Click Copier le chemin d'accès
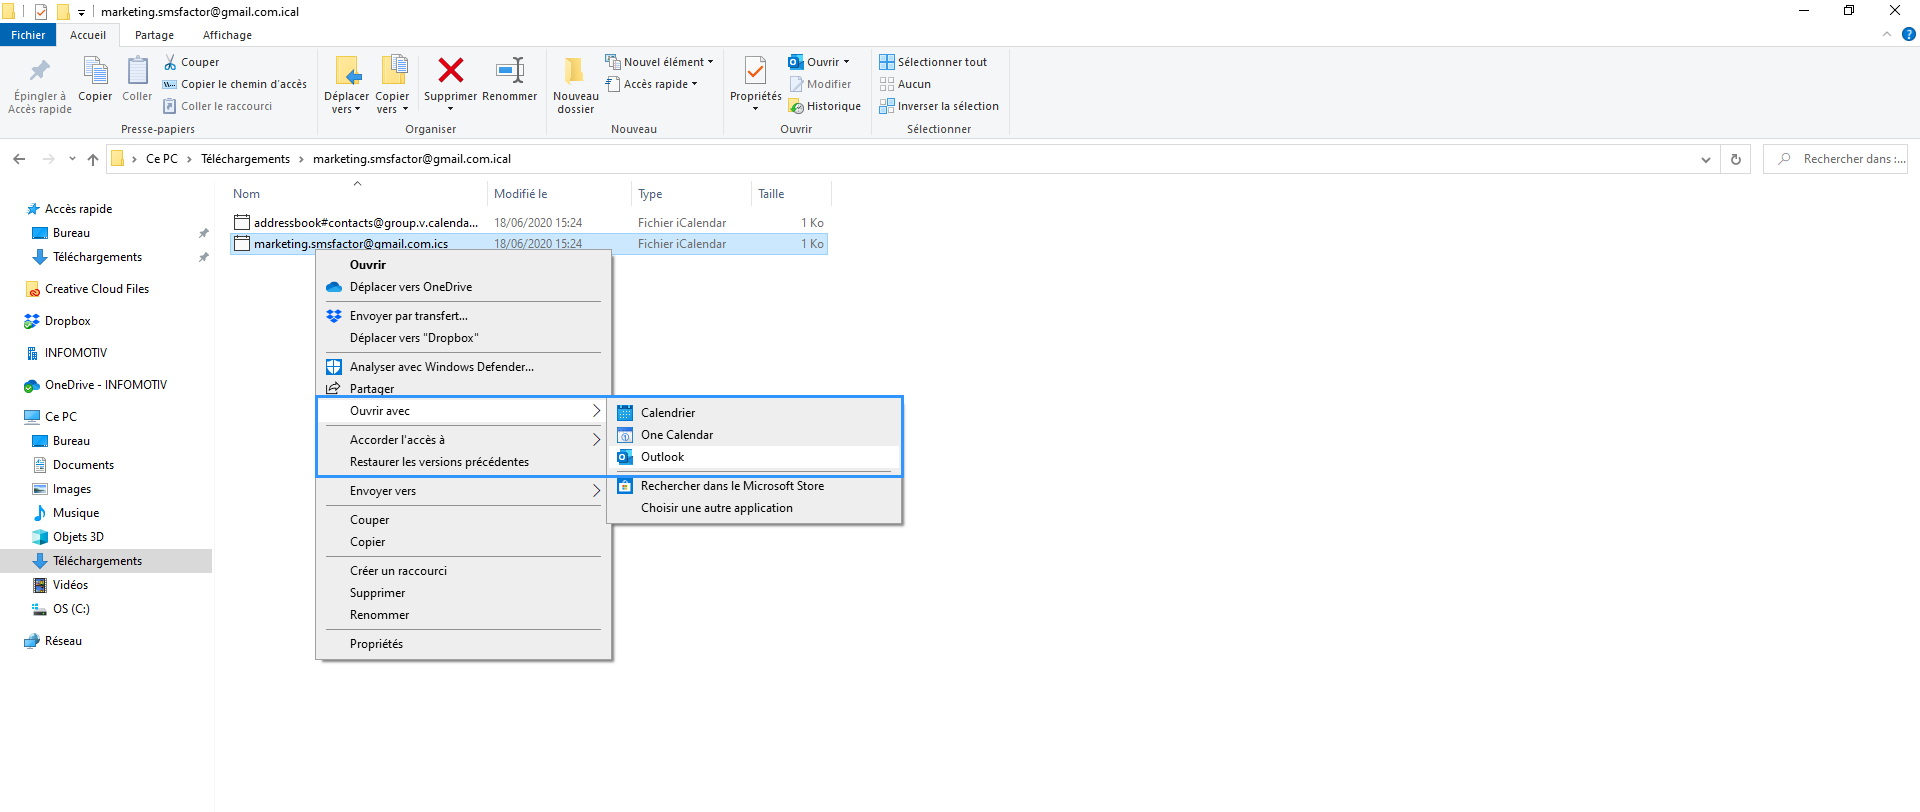 coord(235,84)
